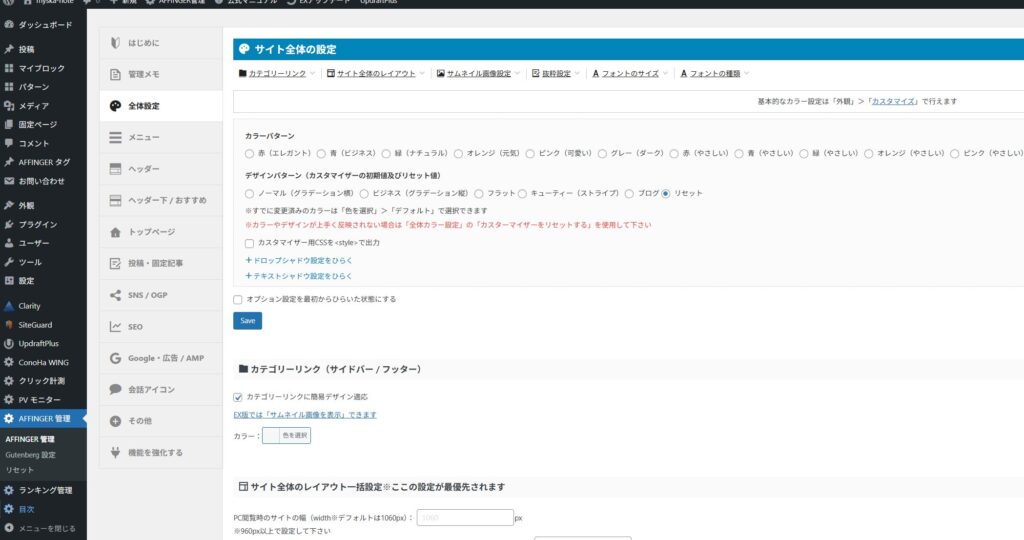Select the オレンジ（元気）color pattern
The image size is (1024, 540).
tap(458, 153)
